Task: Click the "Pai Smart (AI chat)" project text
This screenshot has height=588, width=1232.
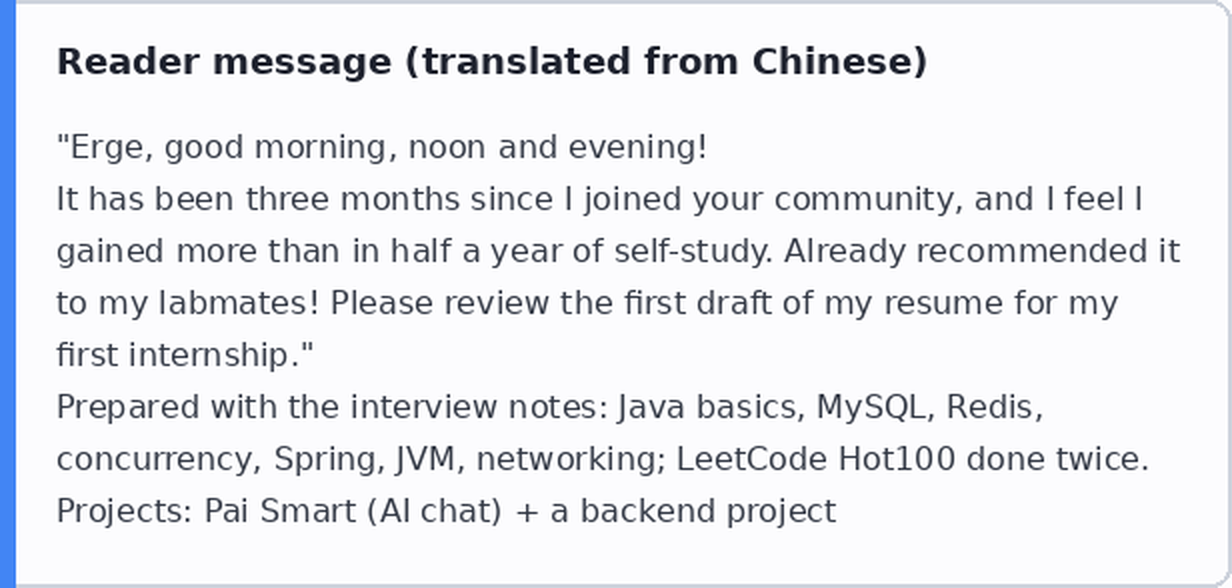Action: 353,512
